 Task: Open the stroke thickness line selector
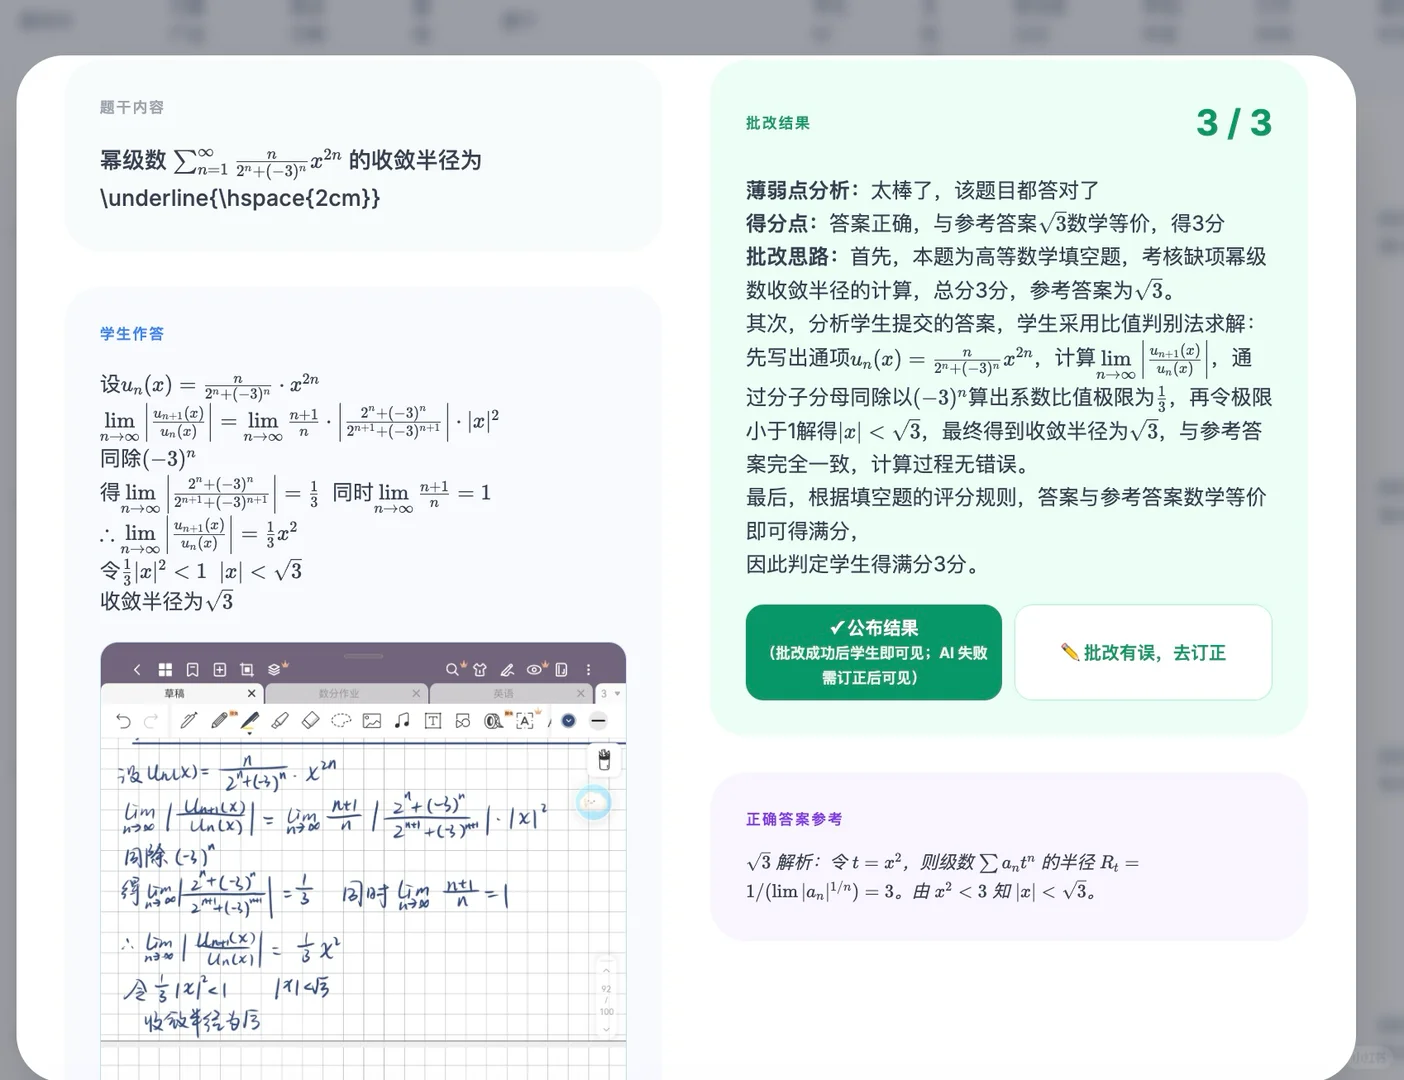[598, 720]
